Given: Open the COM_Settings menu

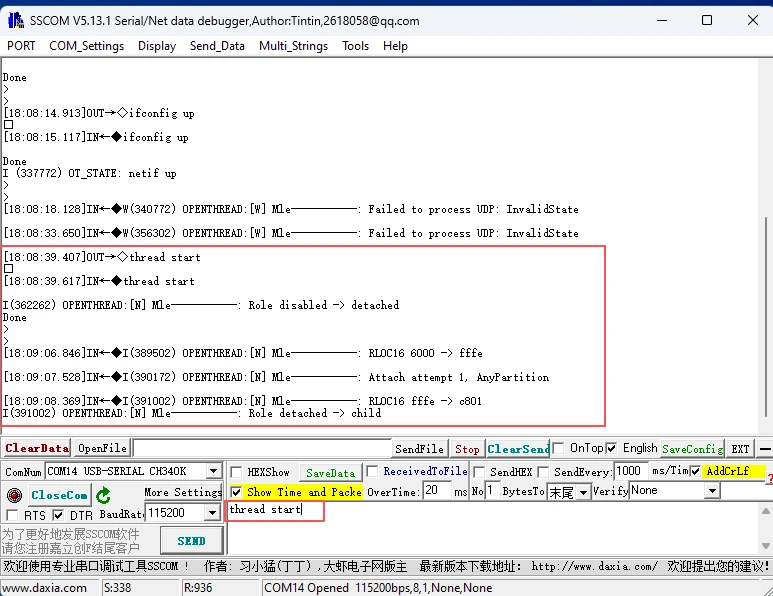Looking at the screenshot, I should (x=86, y=46).
